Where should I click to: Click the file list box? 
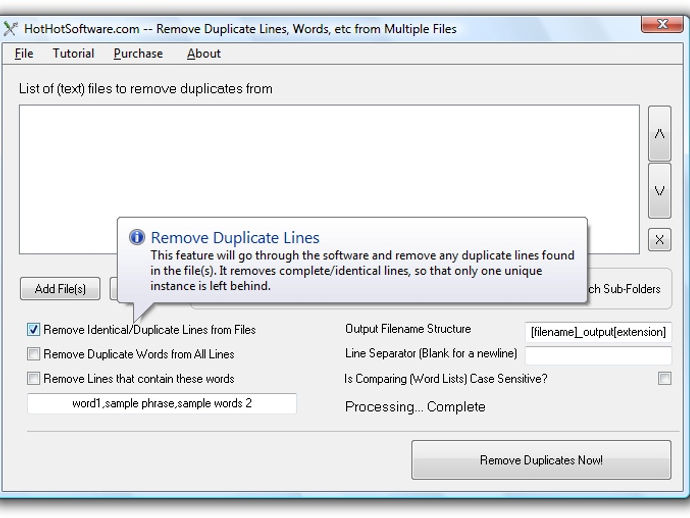point(329,180)
